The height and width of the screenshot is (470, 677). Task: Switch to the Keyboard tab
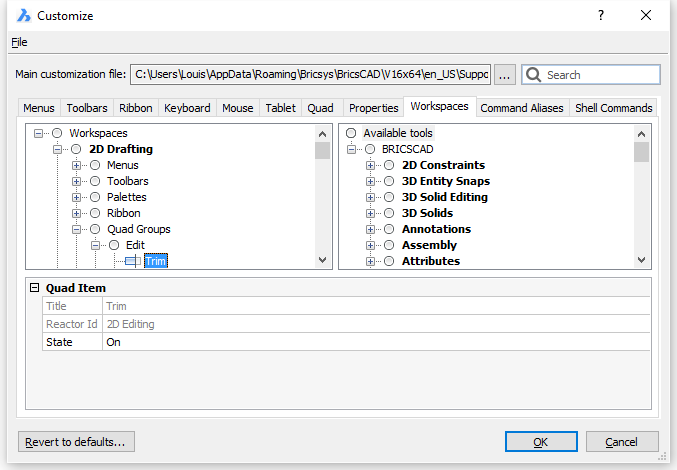click(187, 108)
